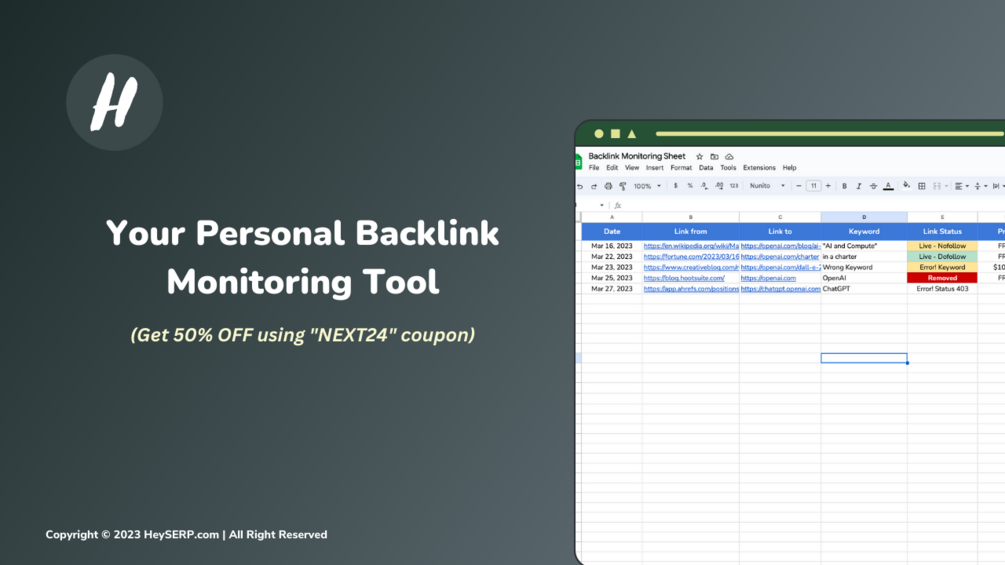Open the 100% zoom dropdown
The image size is (1005, 565).
coord(647,186)
